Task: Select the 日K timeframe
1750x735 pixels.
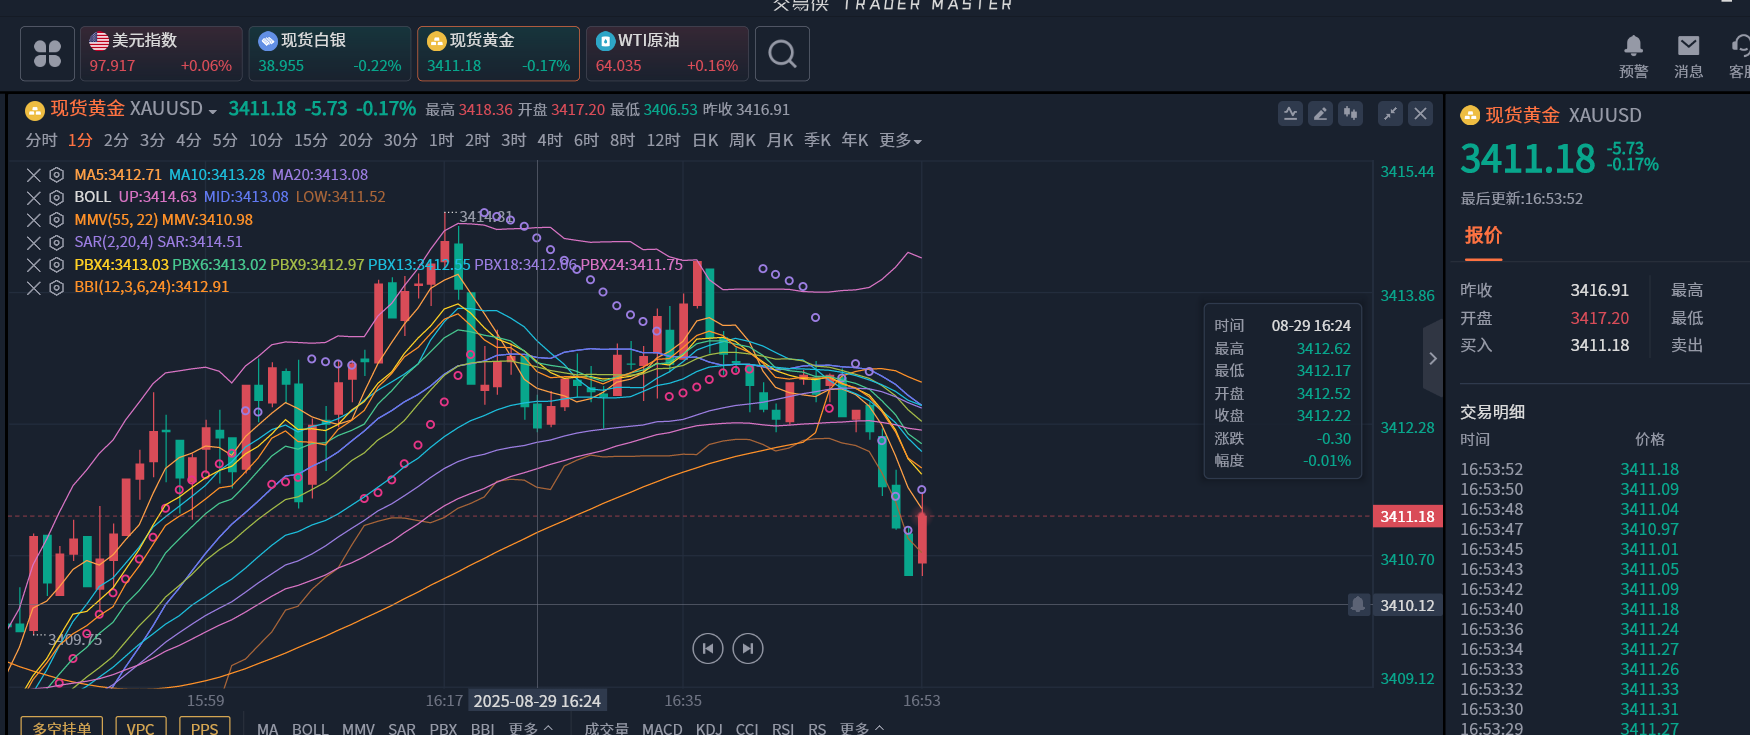Action: [705, 141]
